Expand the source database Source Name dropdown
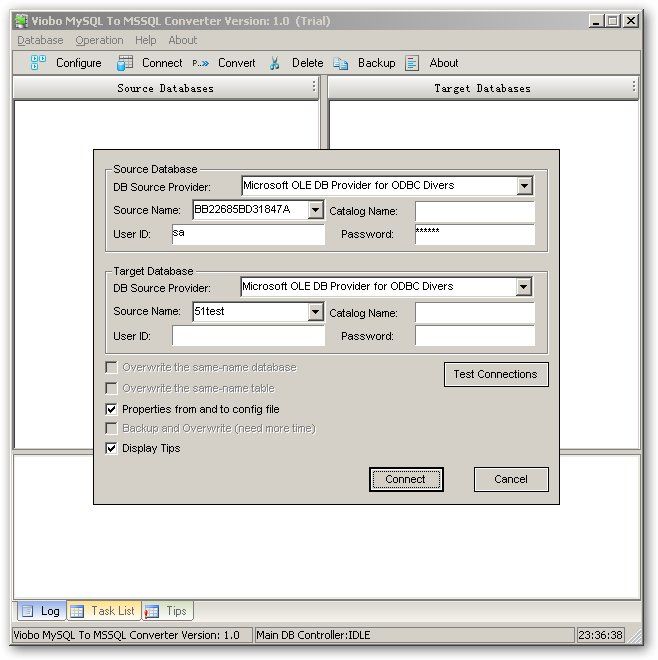This screenshot has width=658, height=660. (315, 210)
